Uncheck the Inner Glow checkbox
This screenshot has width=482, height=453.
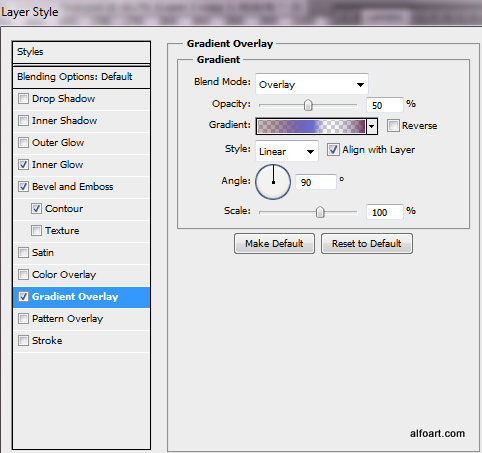point(23,165)
